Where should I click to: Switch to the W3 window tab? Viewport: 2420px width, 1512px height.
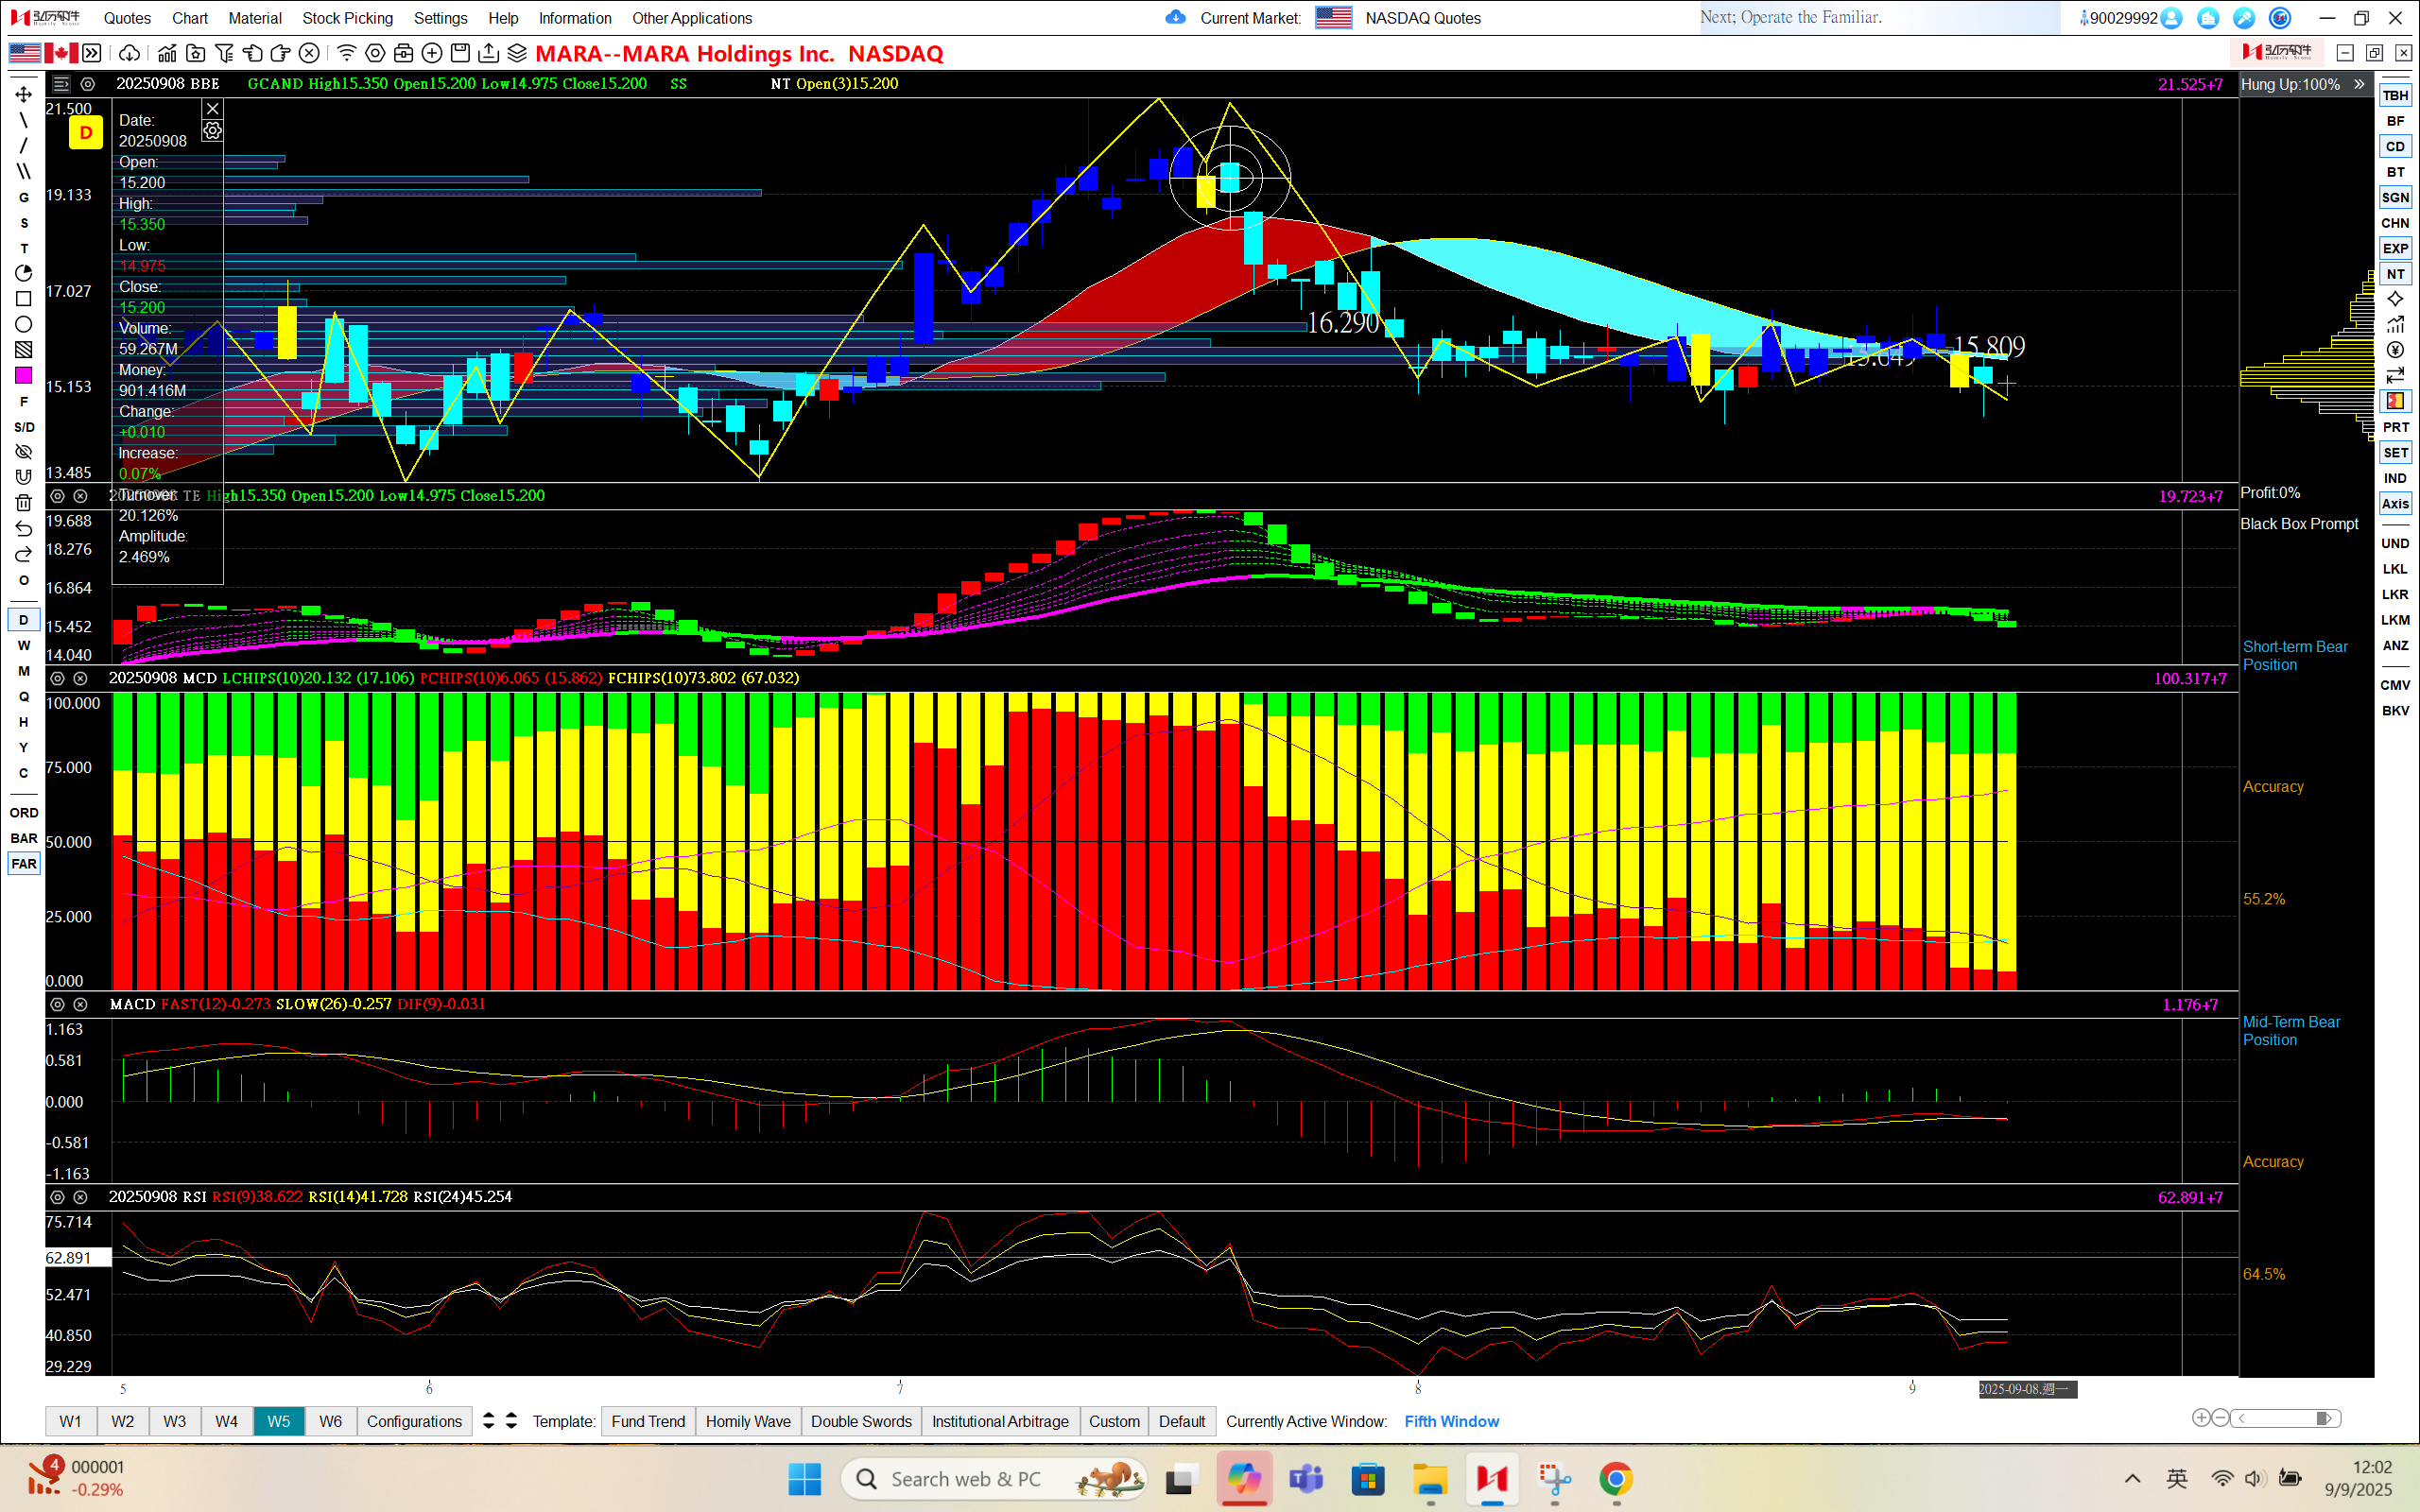tap(174, 1421)
